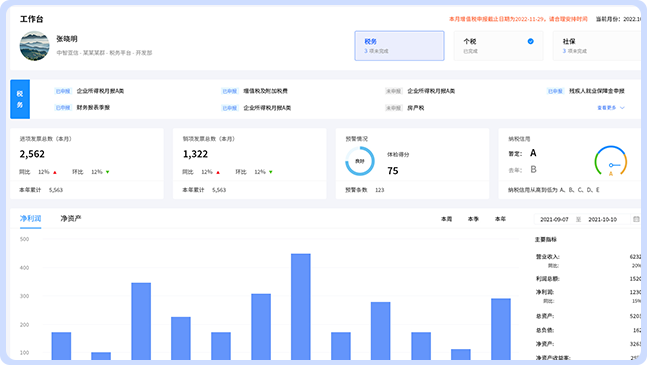647x365 pixels.
Task: Open 房产税 declaration item
Action: (x=416, y=108)
